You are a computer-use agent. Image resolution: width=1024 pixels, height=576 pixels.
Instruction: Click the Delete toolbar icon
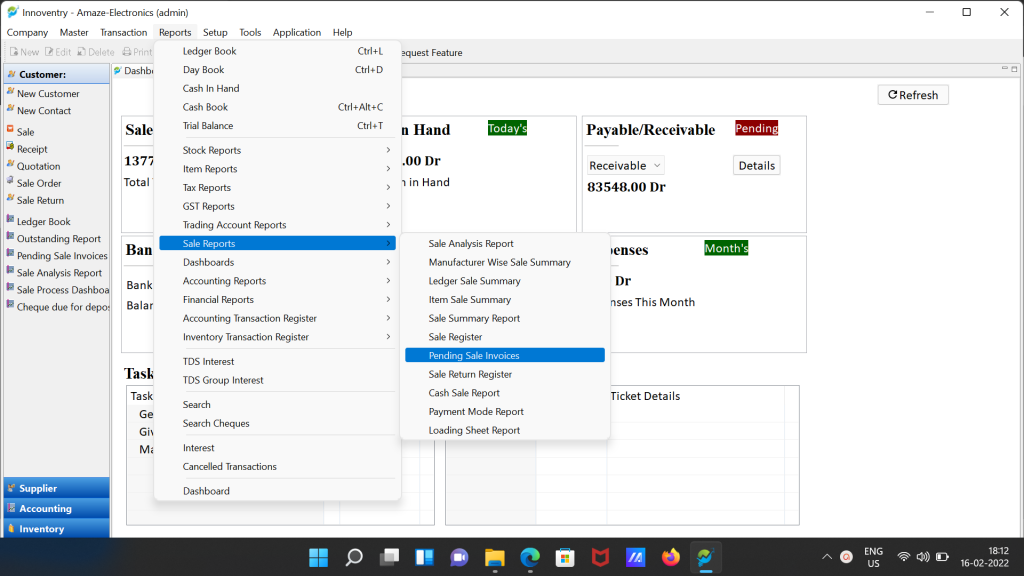(x=95, y=52)
